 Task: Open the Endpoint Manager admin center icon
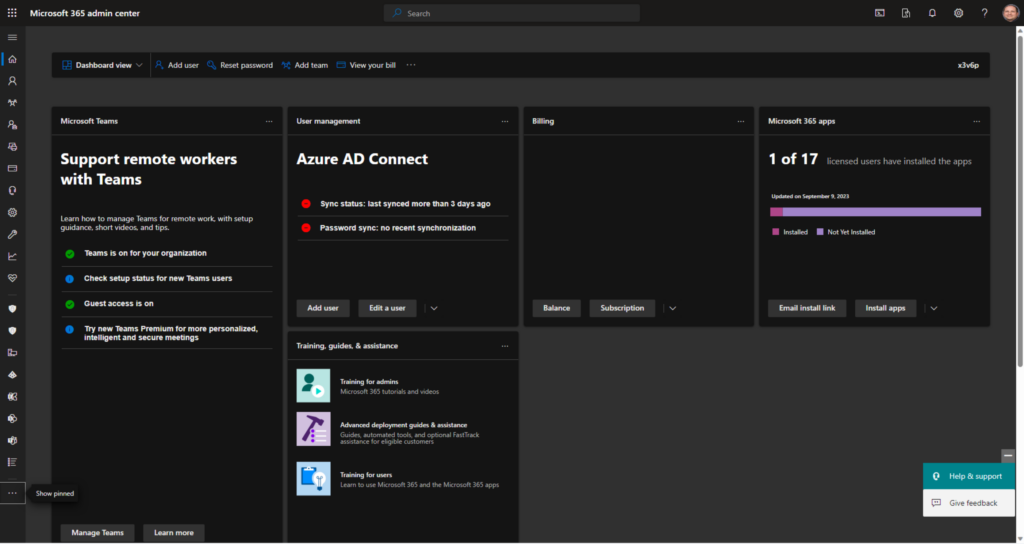[12, 353]
